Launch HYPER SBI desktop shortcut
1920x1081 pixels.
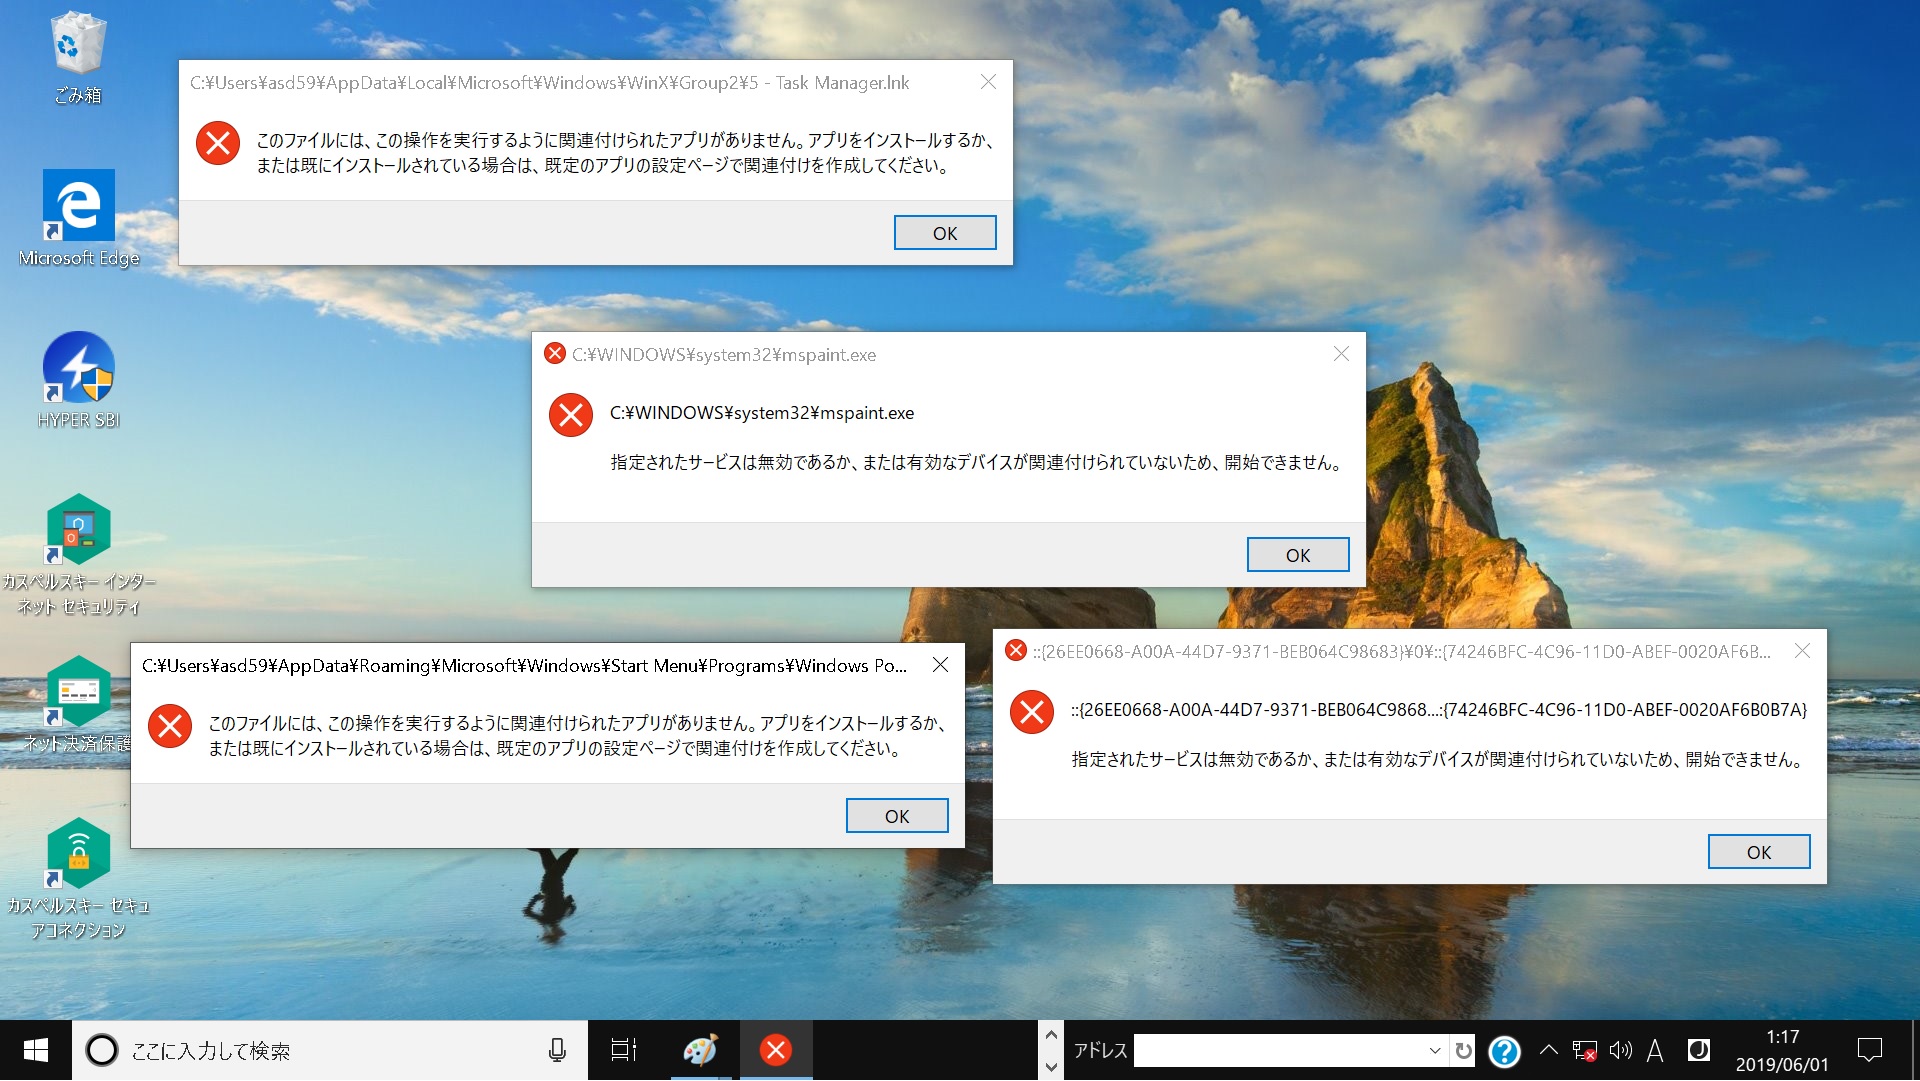(78, 368)
